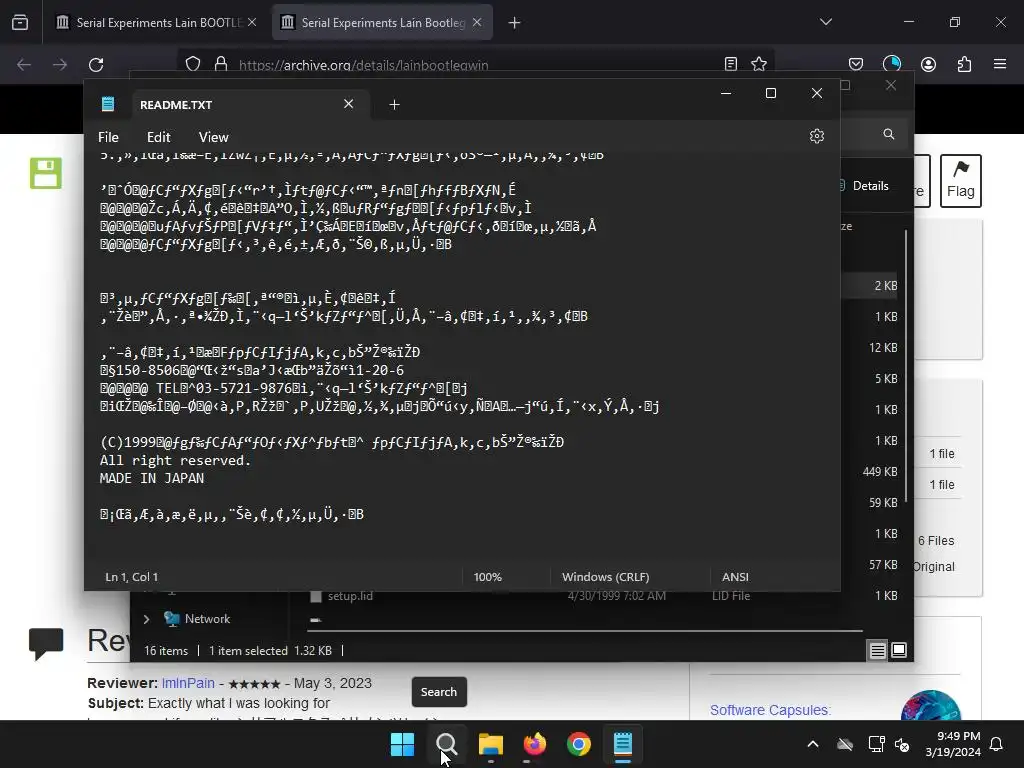The width and height of the screenshot is (1024, 768).
Task: Open Windows Search from taskbar
Action: pos(447,744)
